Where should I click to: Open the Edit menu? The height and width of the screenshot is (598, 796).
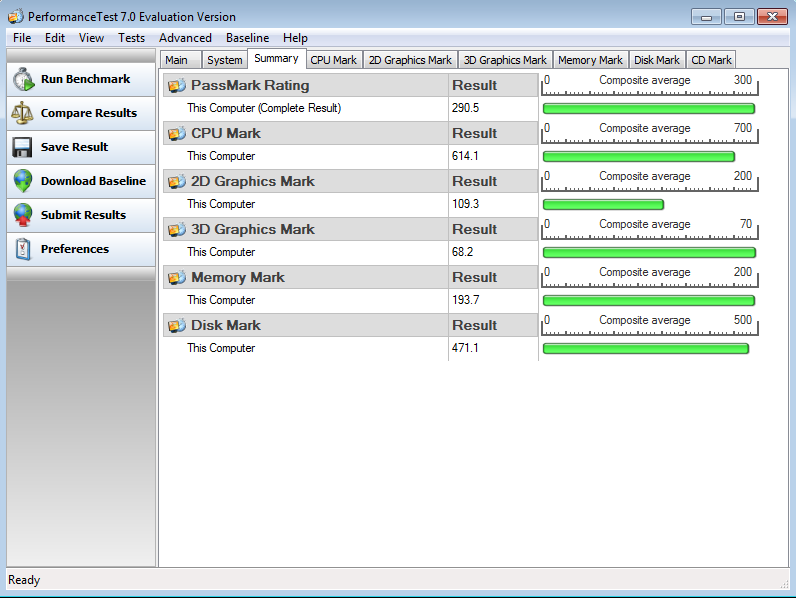point(54,38)
